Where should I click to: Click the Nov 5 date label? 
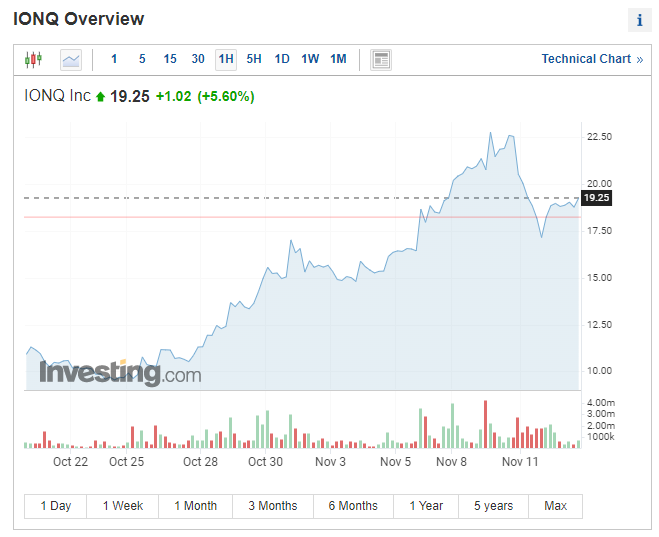(x=395, y=462)
